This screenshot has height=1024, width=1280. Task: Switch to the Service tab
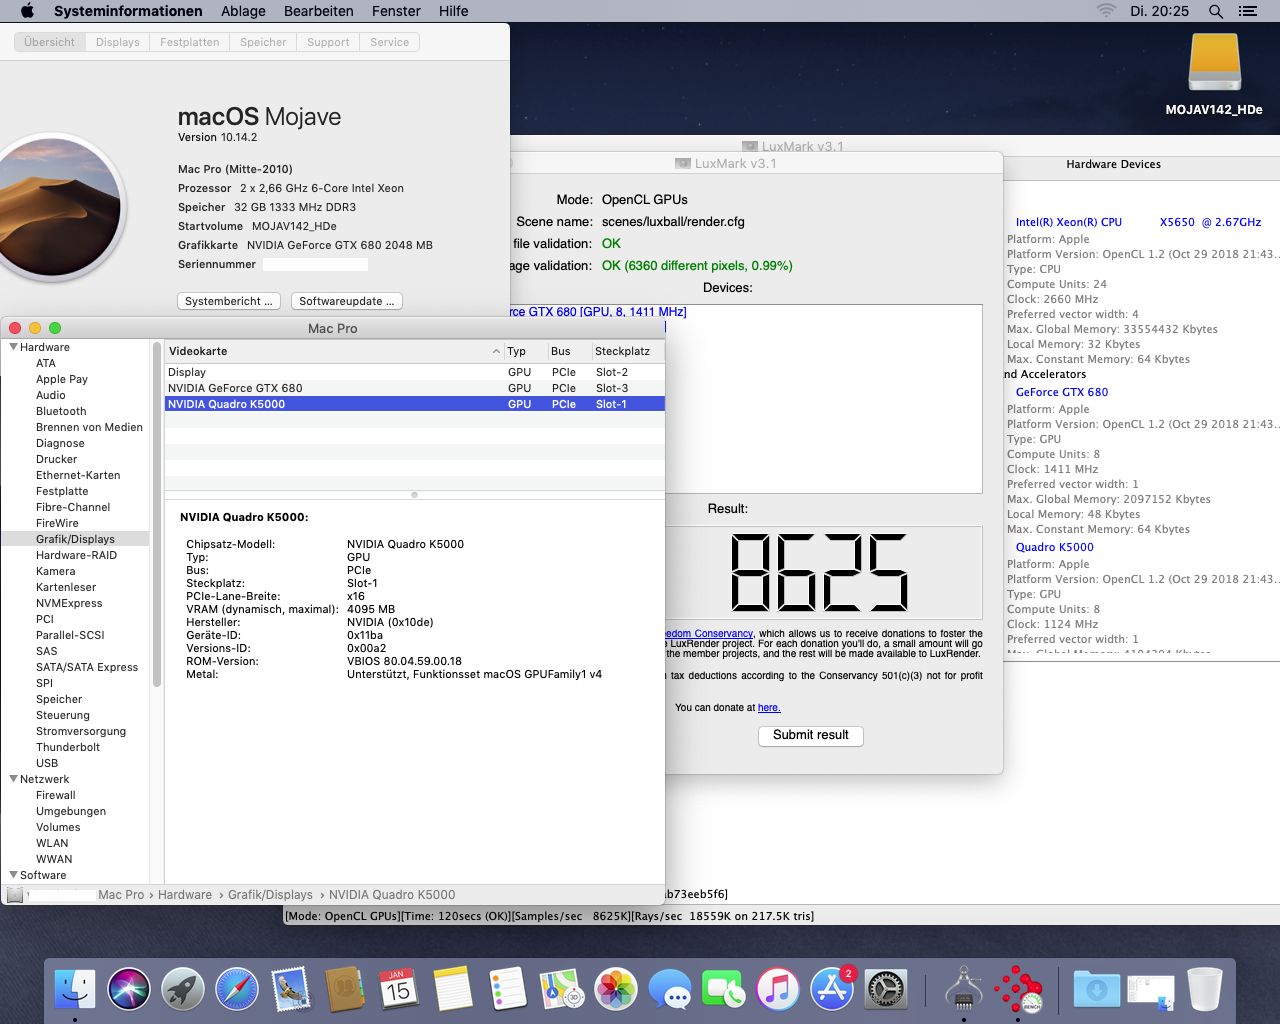(389, 42)
